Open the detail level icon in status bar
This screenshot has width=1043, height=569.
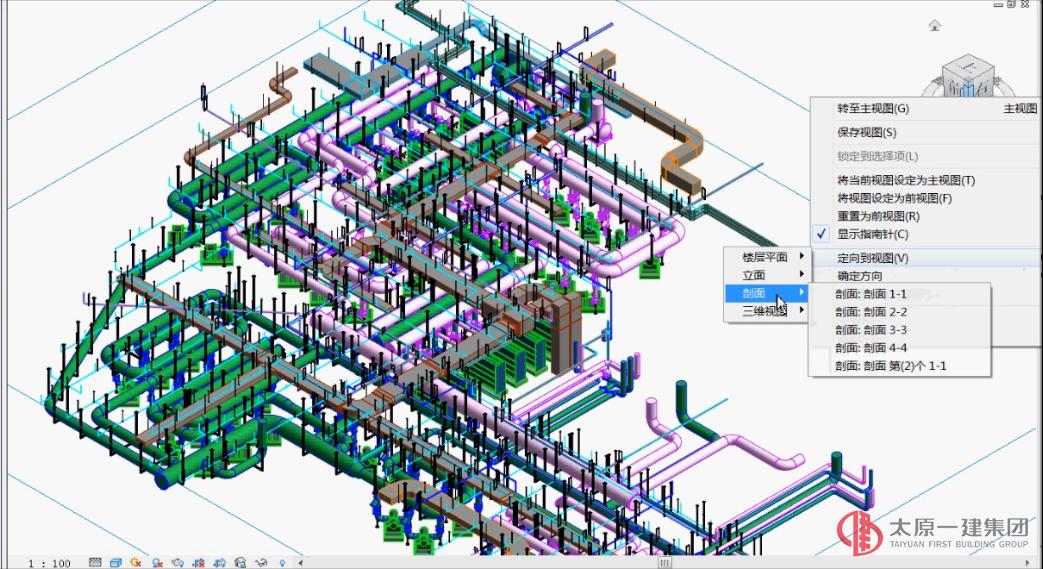[x=96, y=563]
